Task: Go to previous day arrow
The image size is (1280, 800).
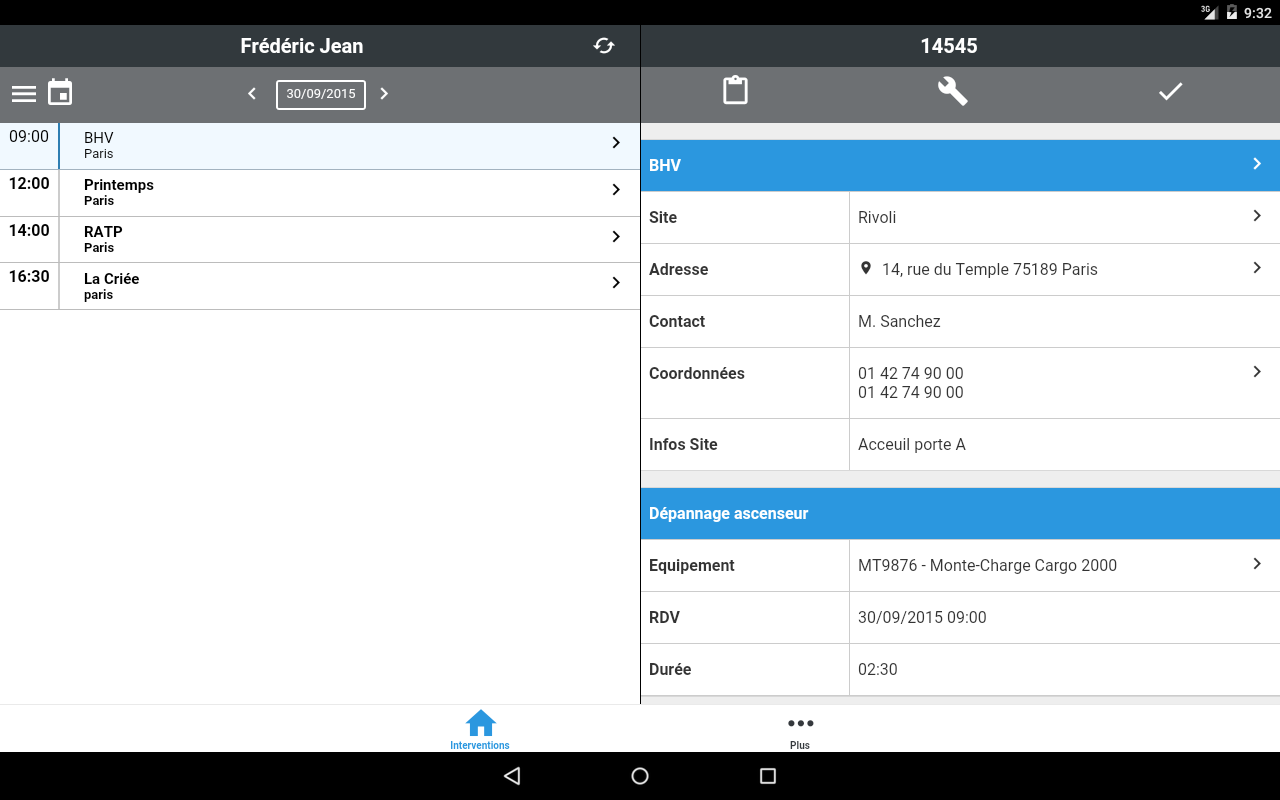Action: (252, 94)
